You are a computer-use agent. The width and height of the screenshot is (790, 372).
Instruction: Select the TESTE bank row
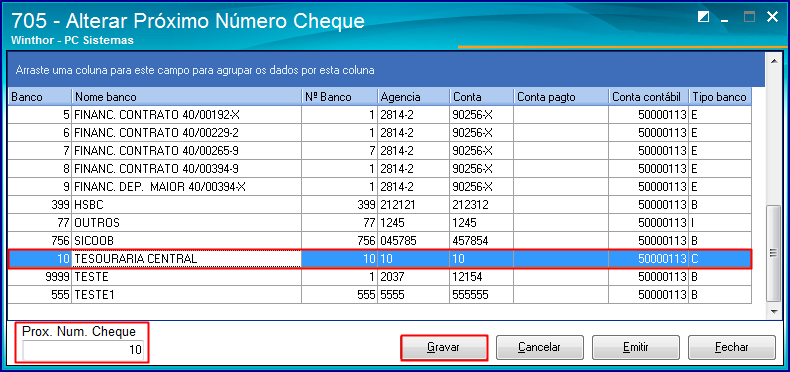tap(380, 277)
